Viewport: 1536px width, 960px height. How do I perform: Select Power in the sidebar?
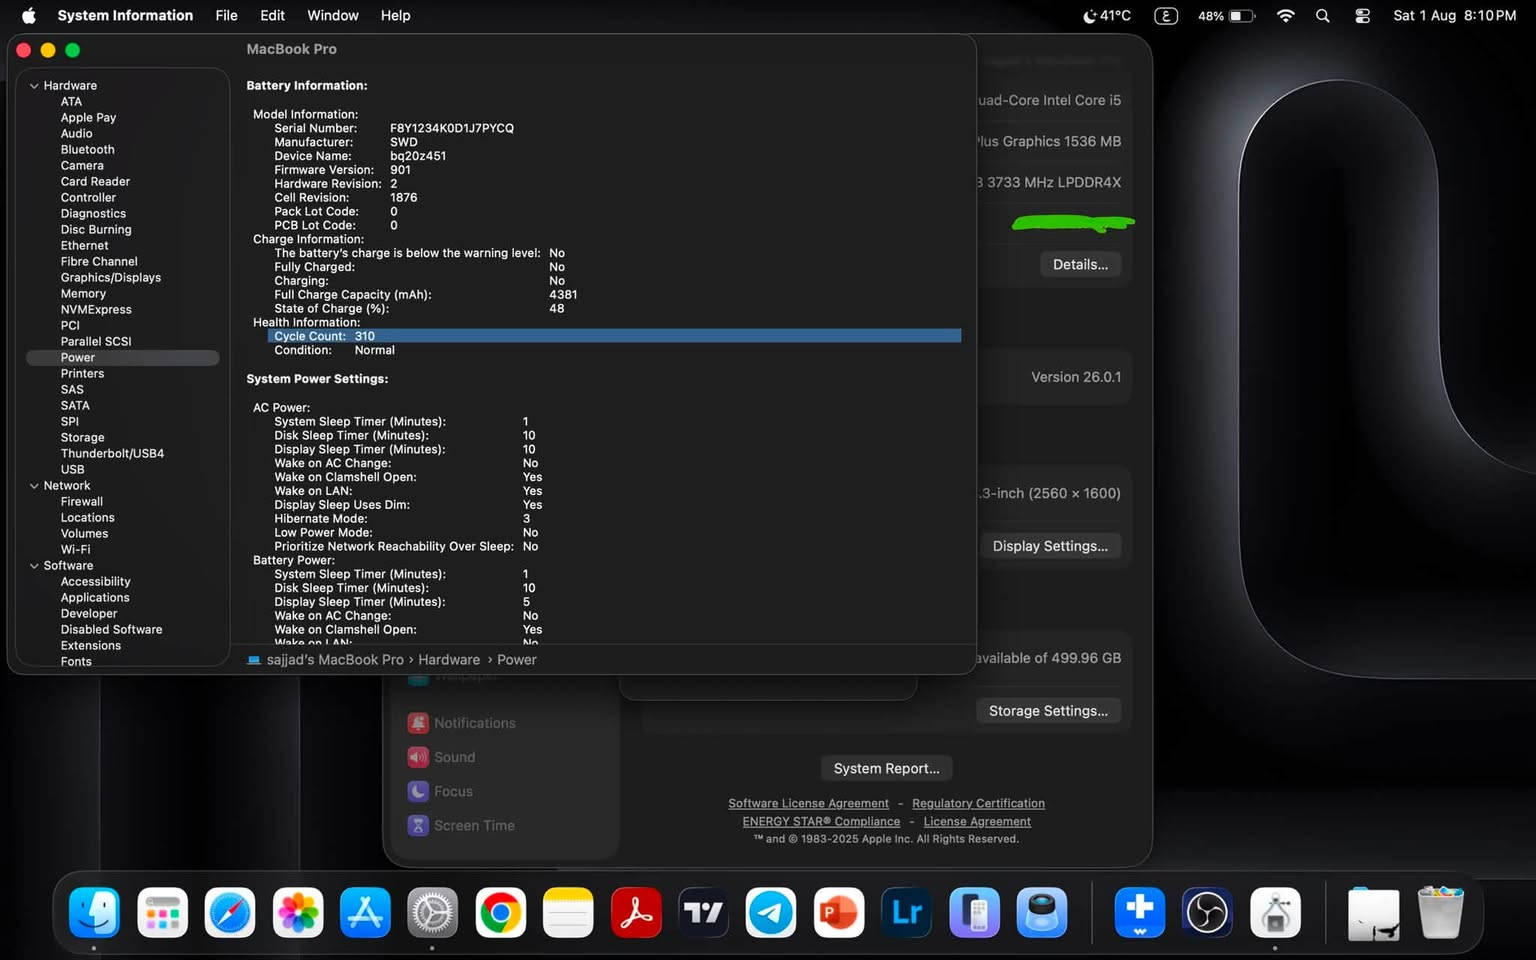click(122, 358)
